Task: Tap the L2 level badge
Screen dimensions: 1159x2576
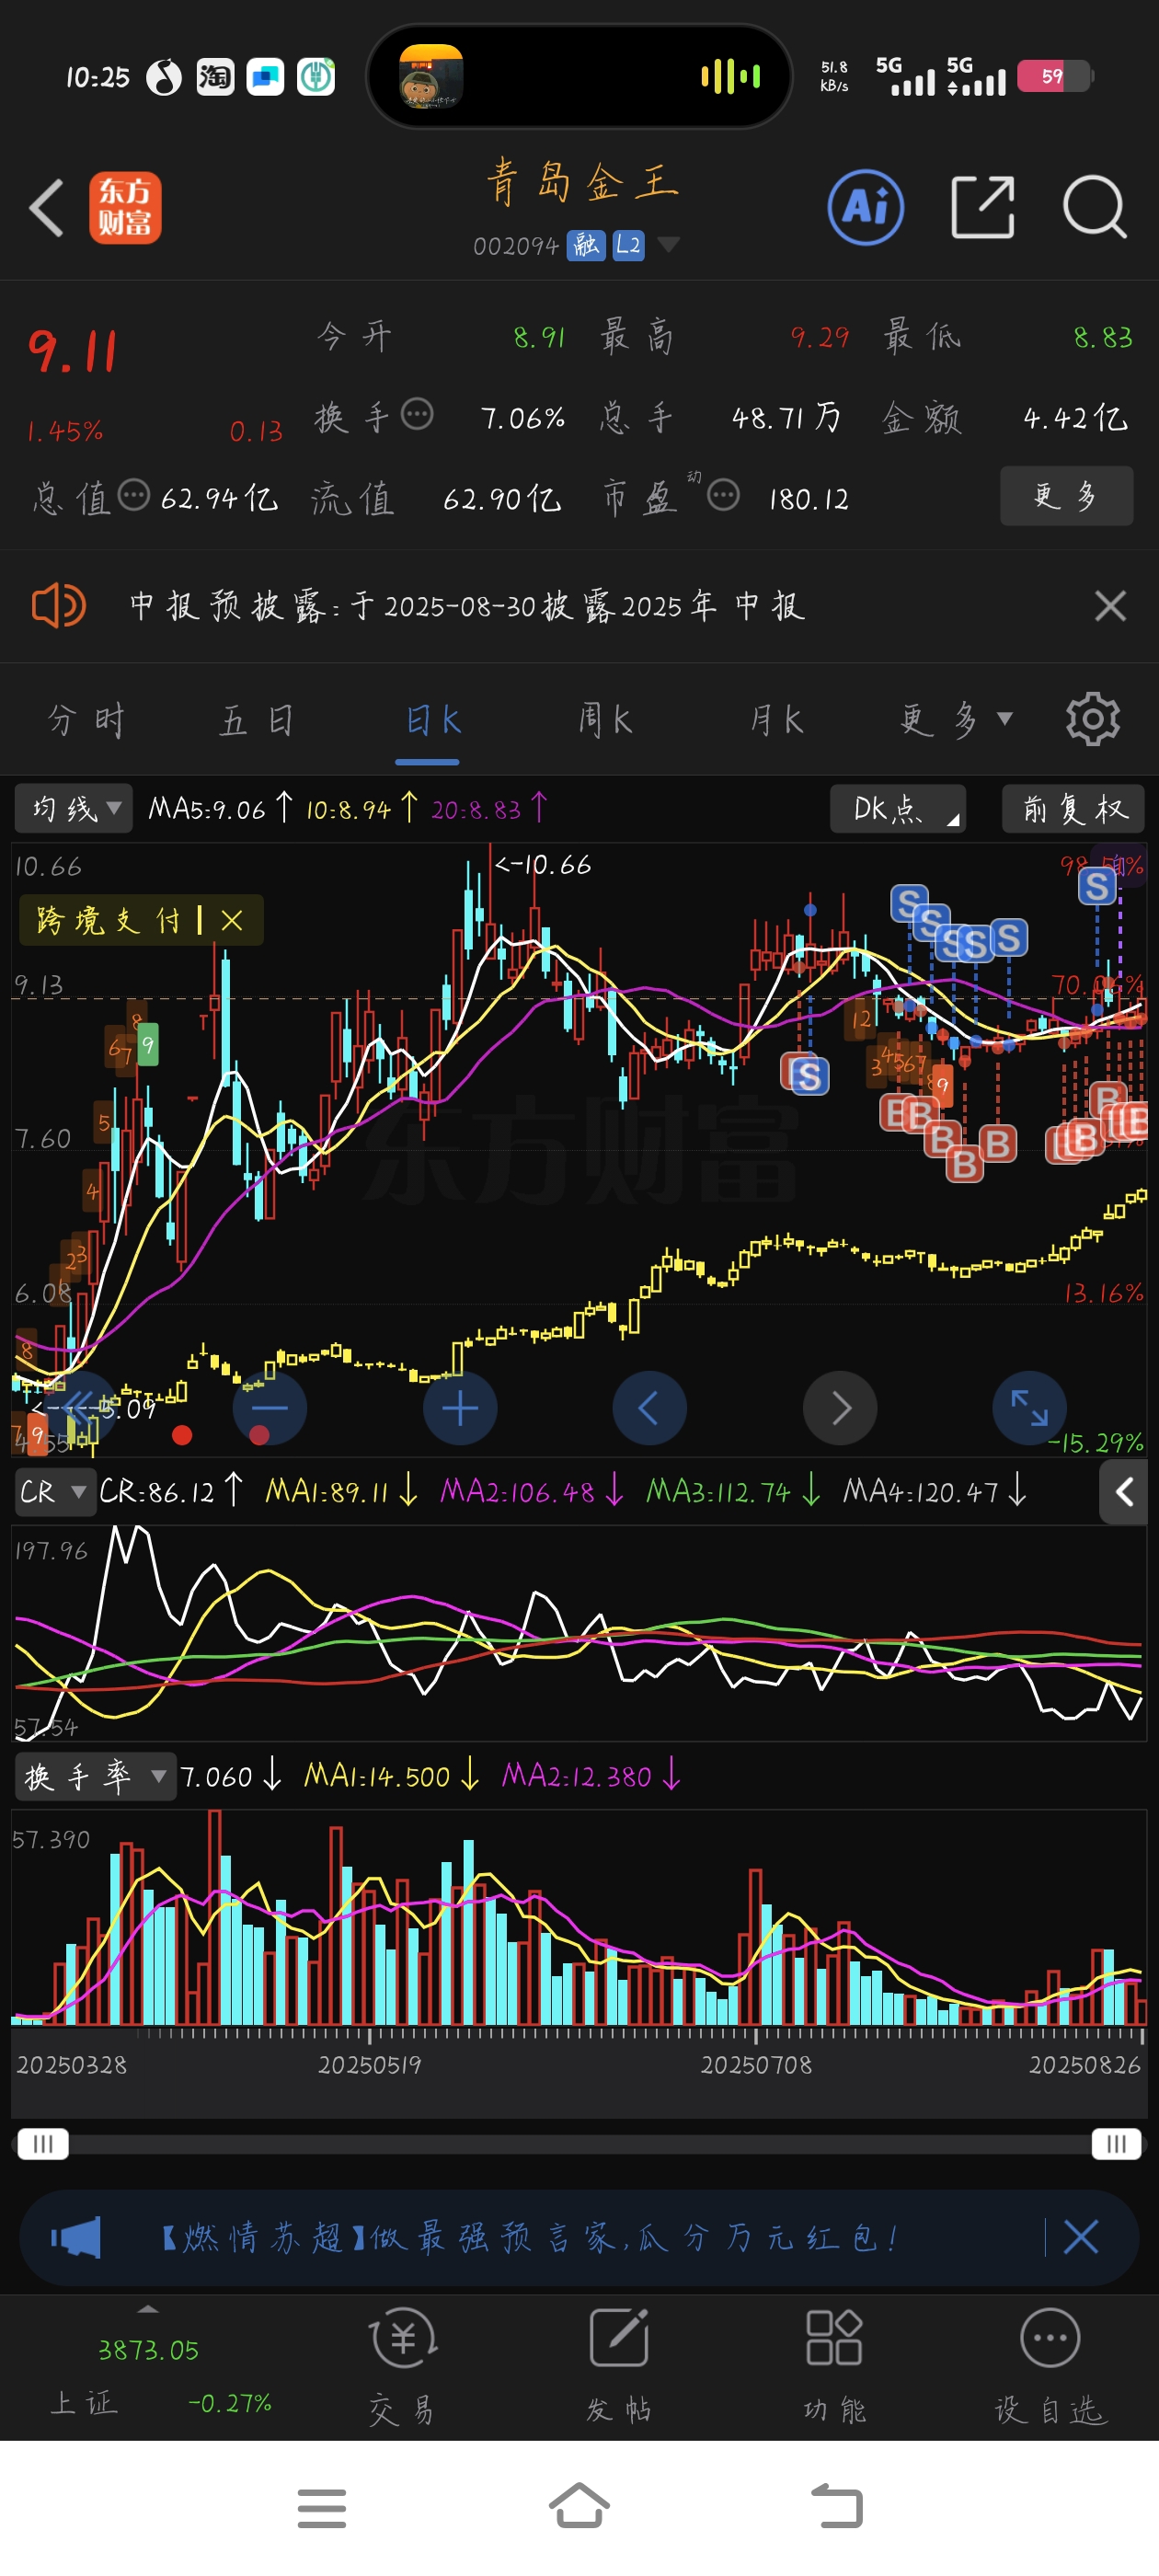Action: (x=628, y=245)
